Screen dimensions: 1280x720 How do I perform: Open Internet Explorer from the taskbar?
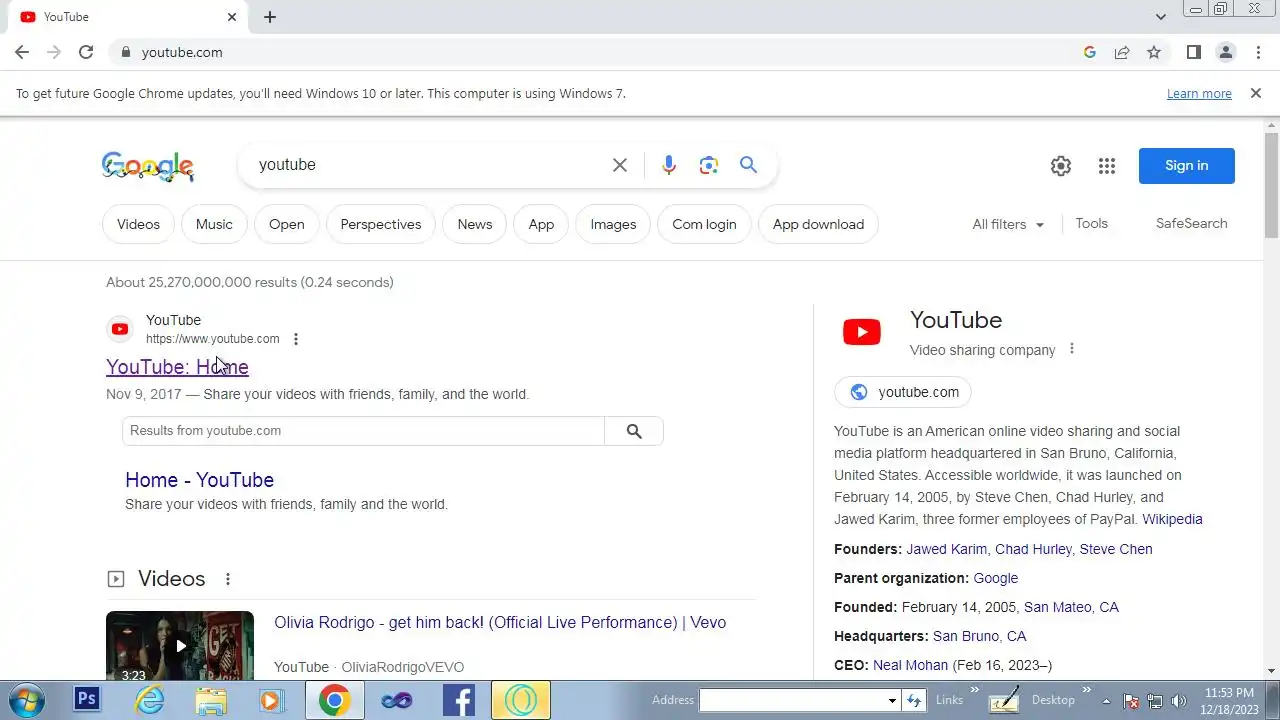click(x=150, y=700)
